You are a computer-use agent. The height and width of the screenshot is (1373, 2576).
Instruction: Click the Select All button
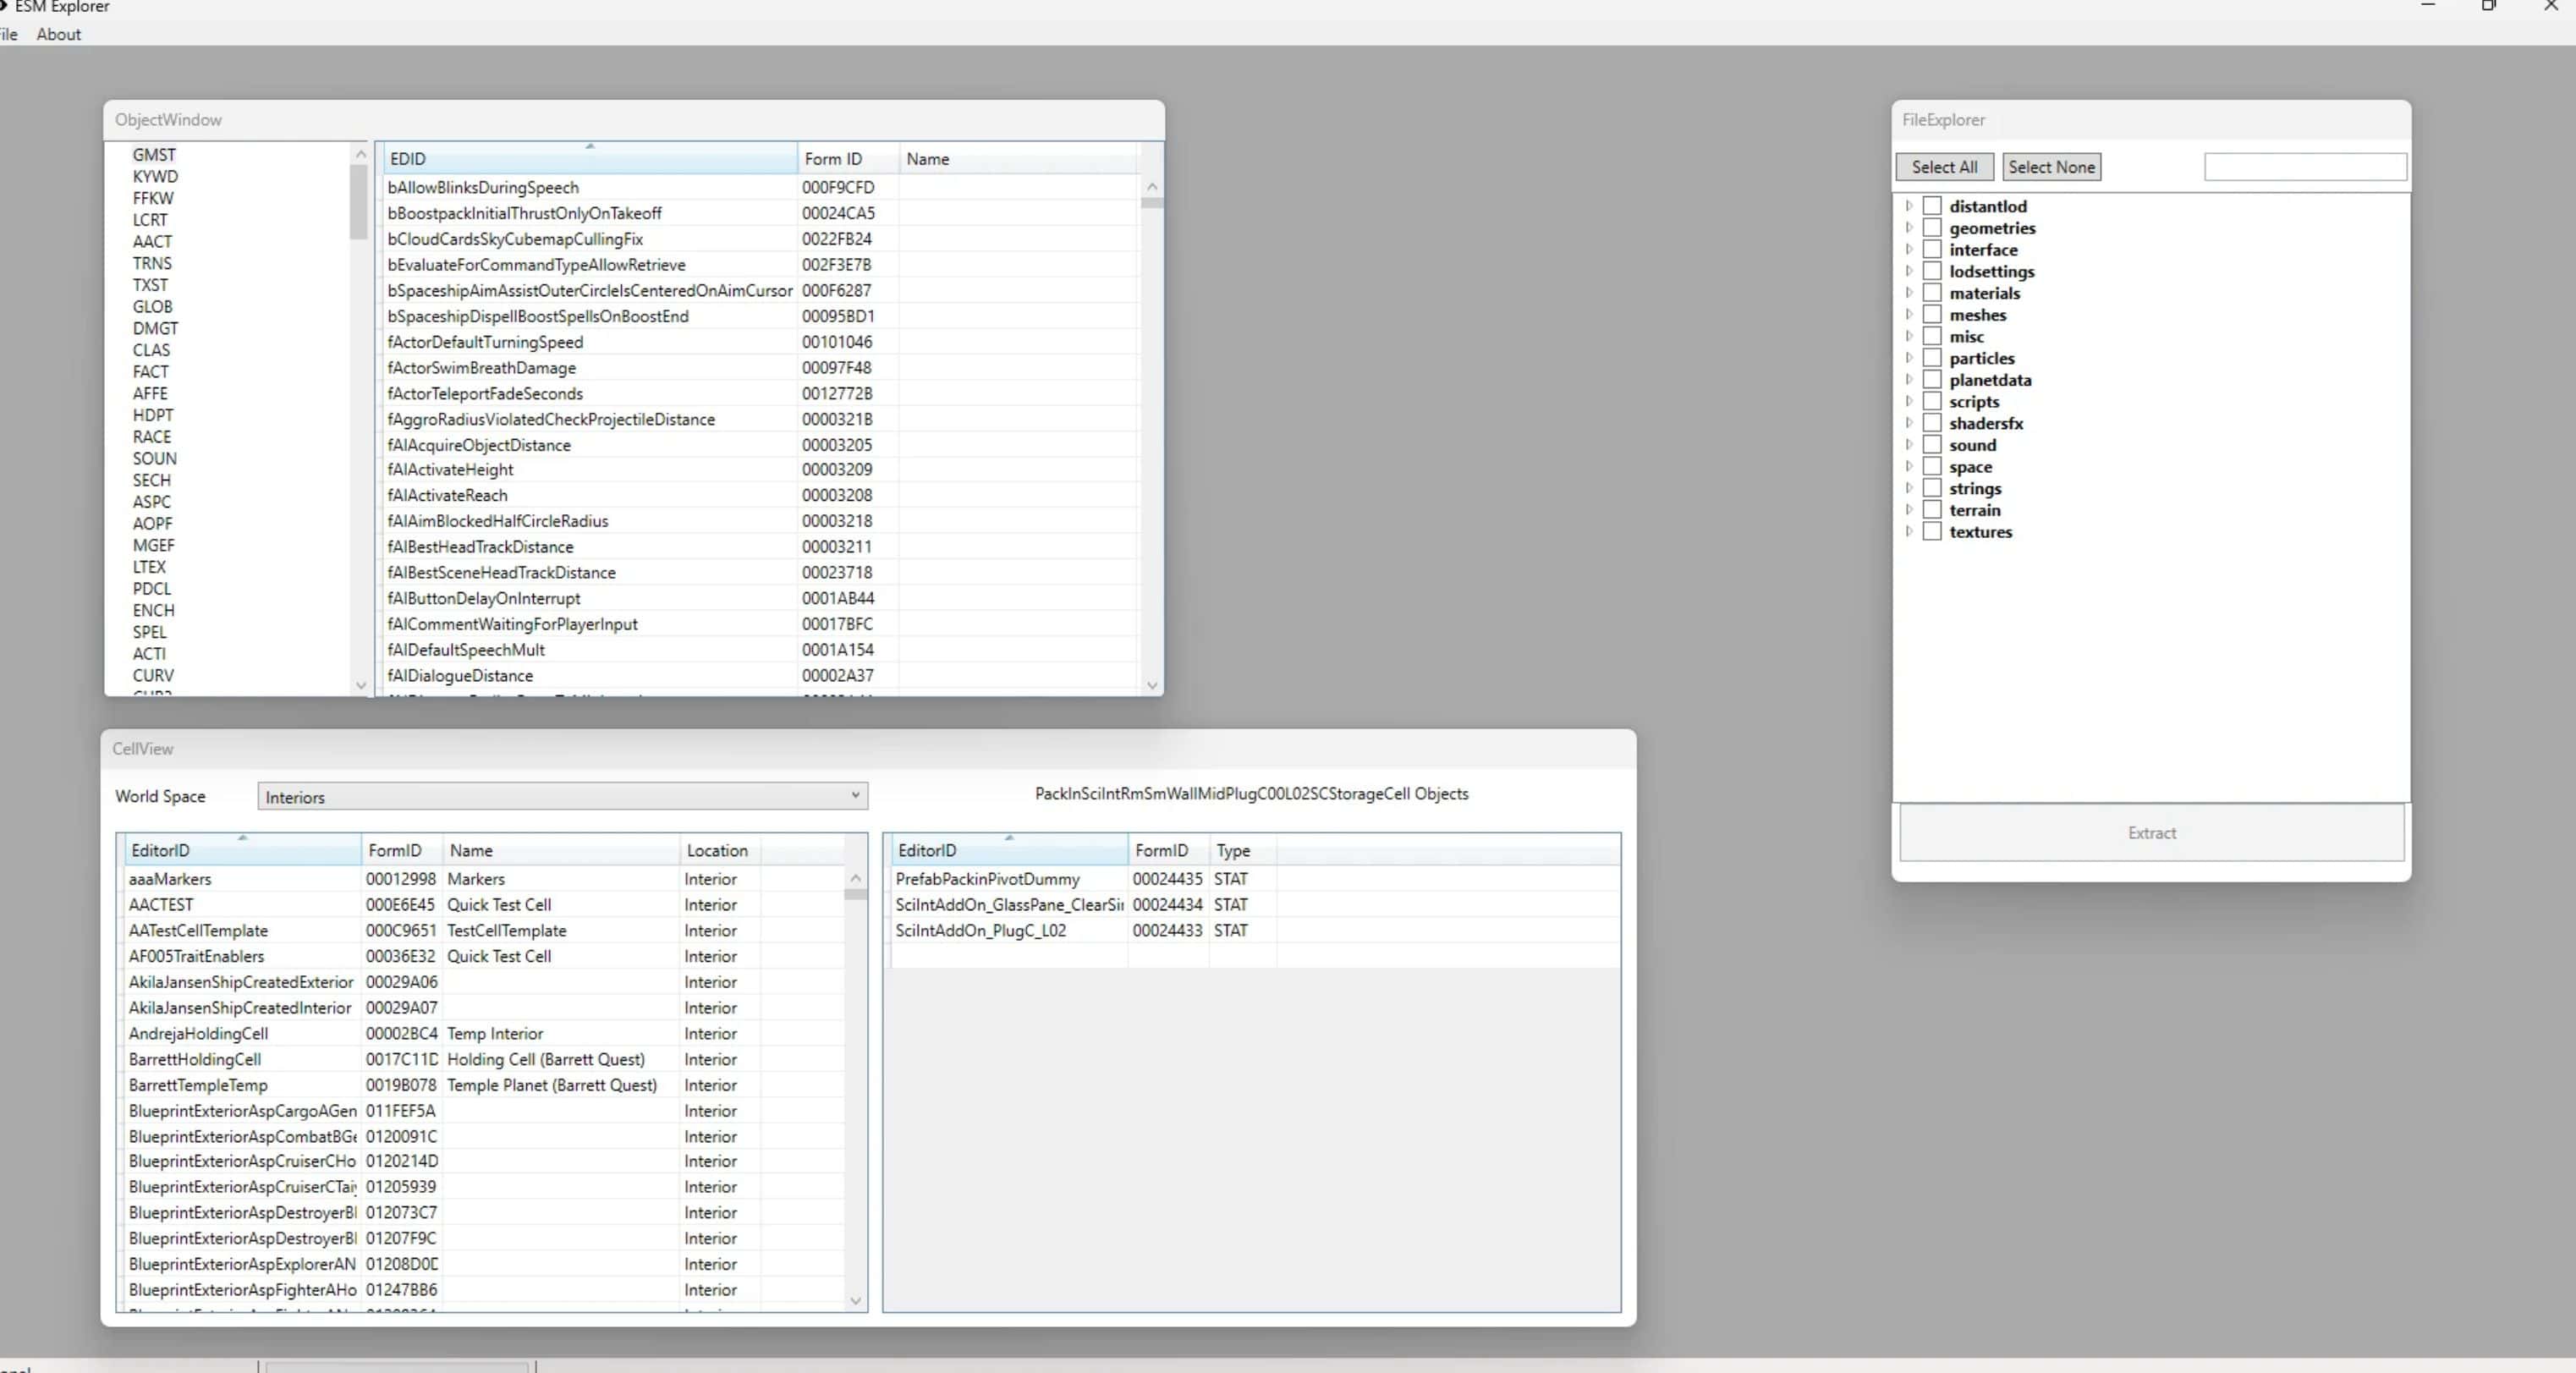(1943, 167)
